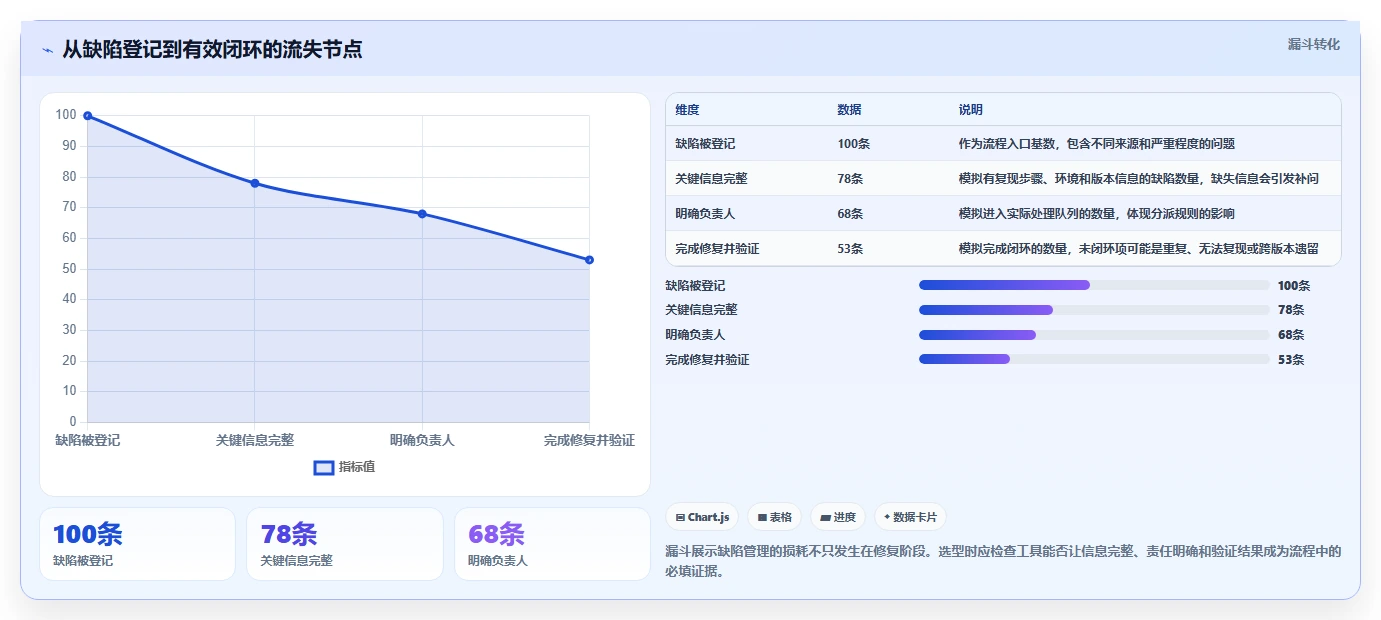This screenshot has height=620, width=1381.
Task: Select the chart data point at 明确负责人
Action: [x=422, y=214]
